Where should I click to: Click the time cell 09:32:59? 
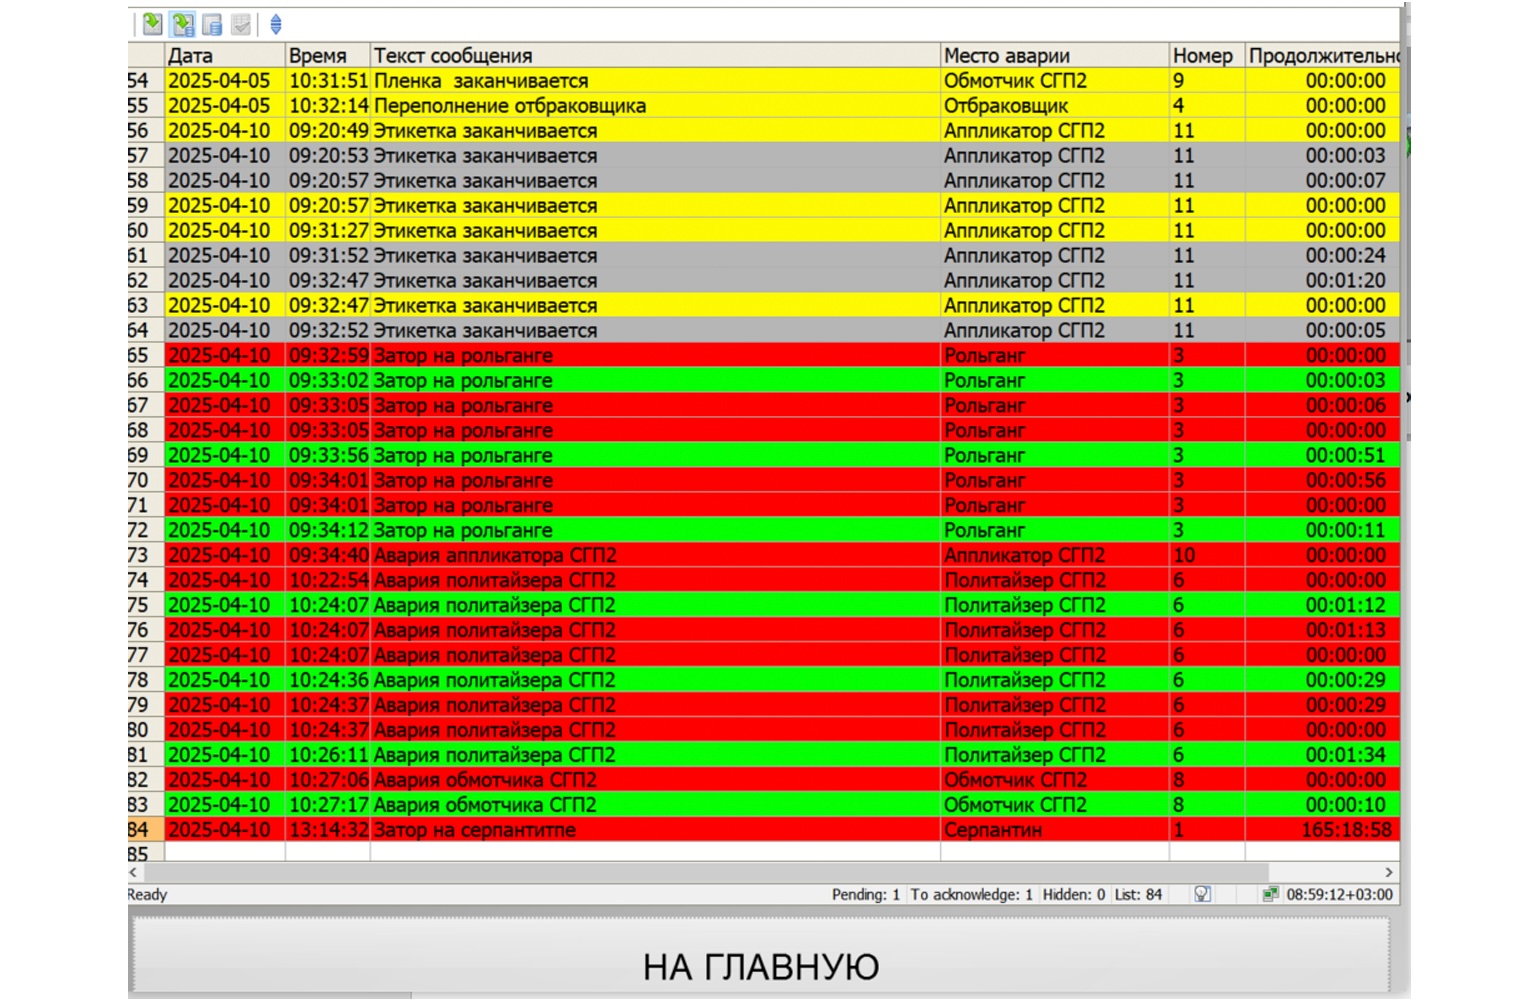[x=329, y=356]
